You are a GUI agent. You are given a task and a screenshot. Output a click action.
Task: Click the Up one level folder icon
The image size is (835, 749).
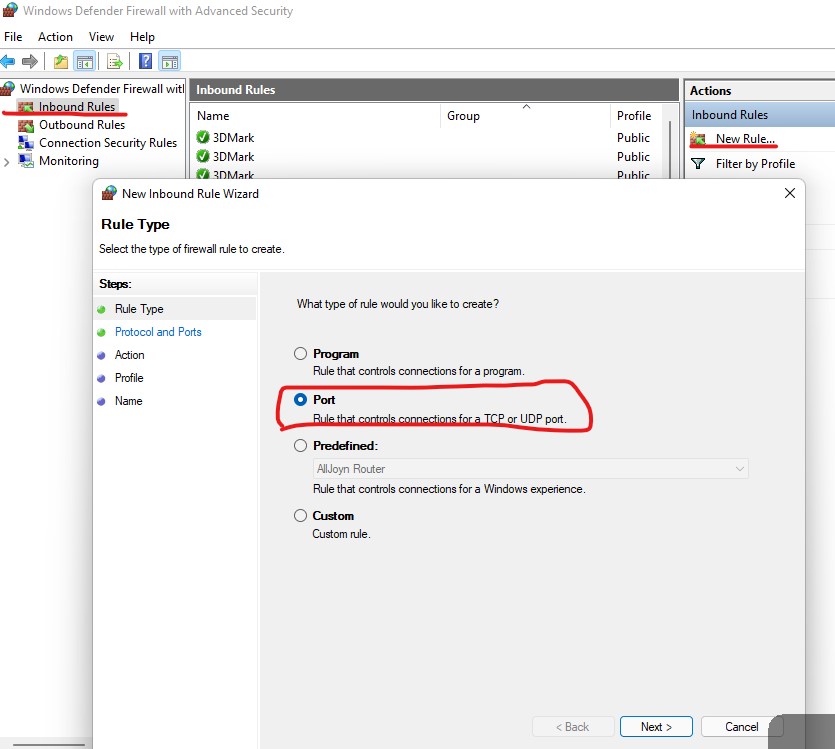[61, 62]
